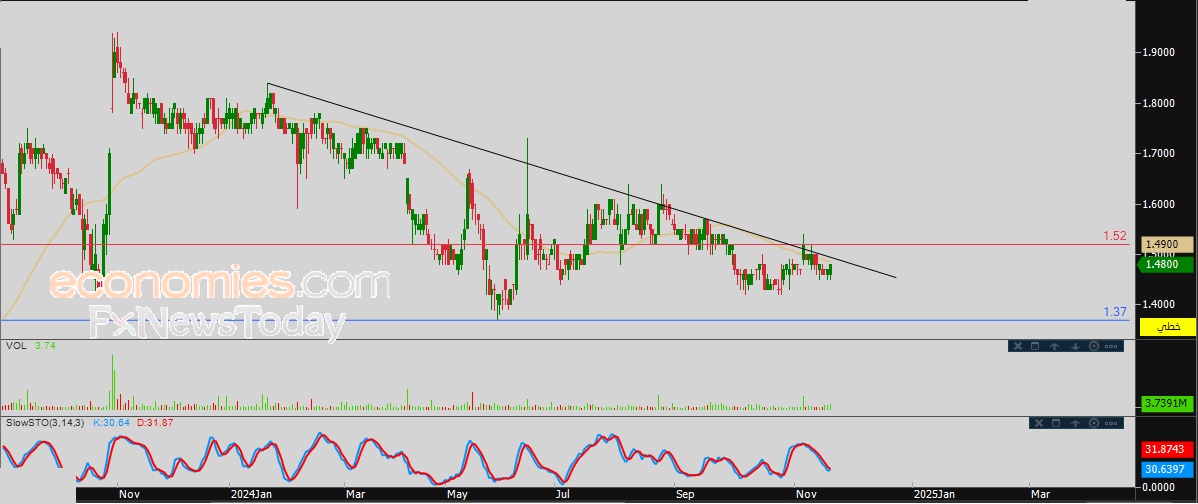1198x504 pixels.
Task: Click the VOL 3.74 value
Action: [45, 346]
